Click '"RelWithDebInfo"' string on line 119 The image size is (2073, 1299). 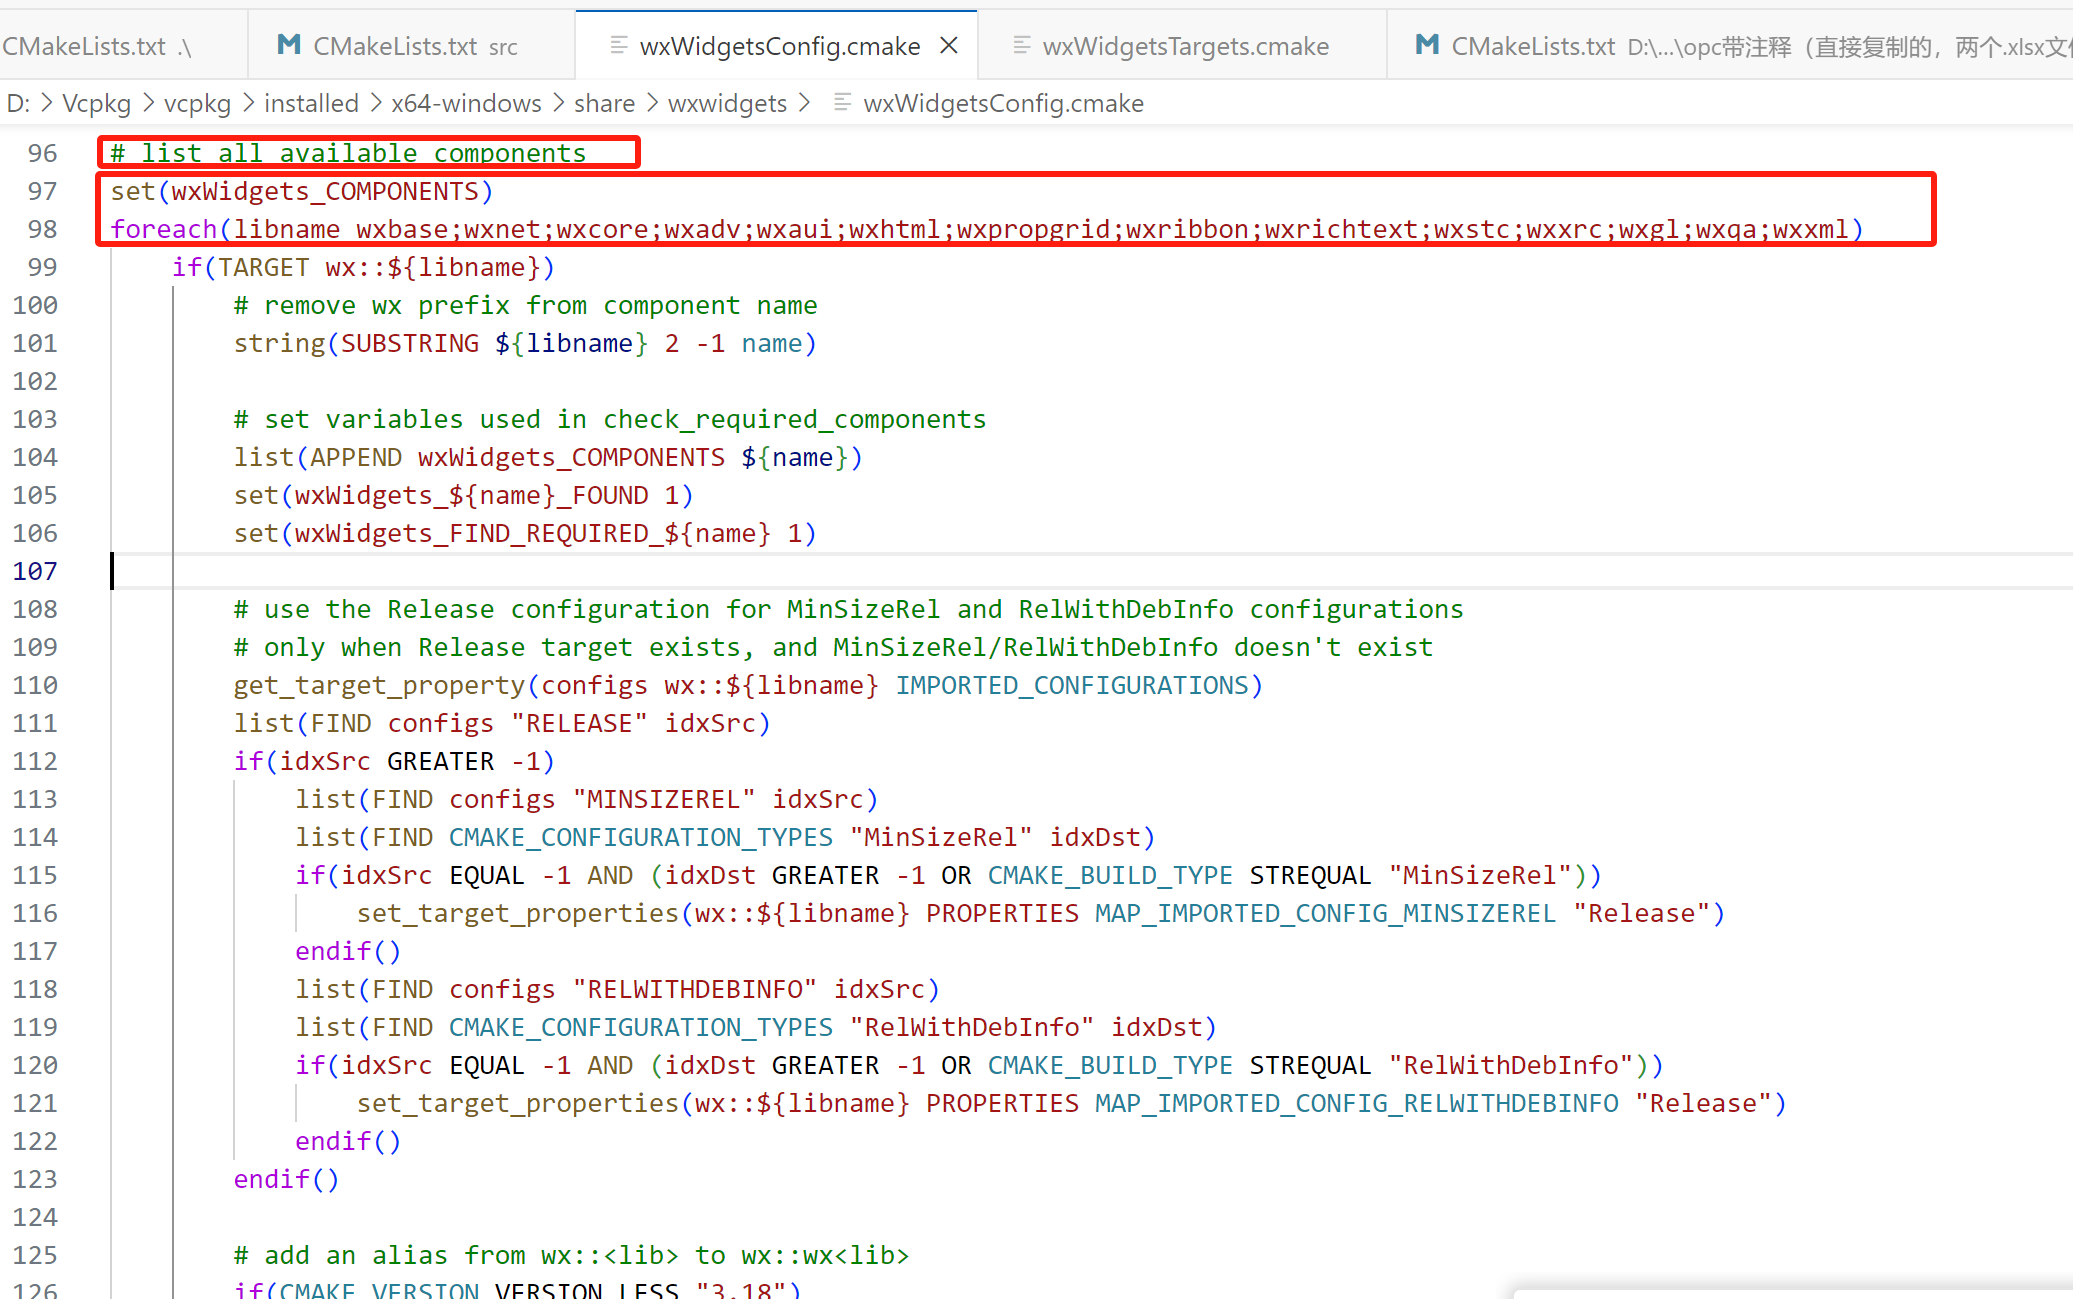pyautogui.click(x=972, y=1027)
